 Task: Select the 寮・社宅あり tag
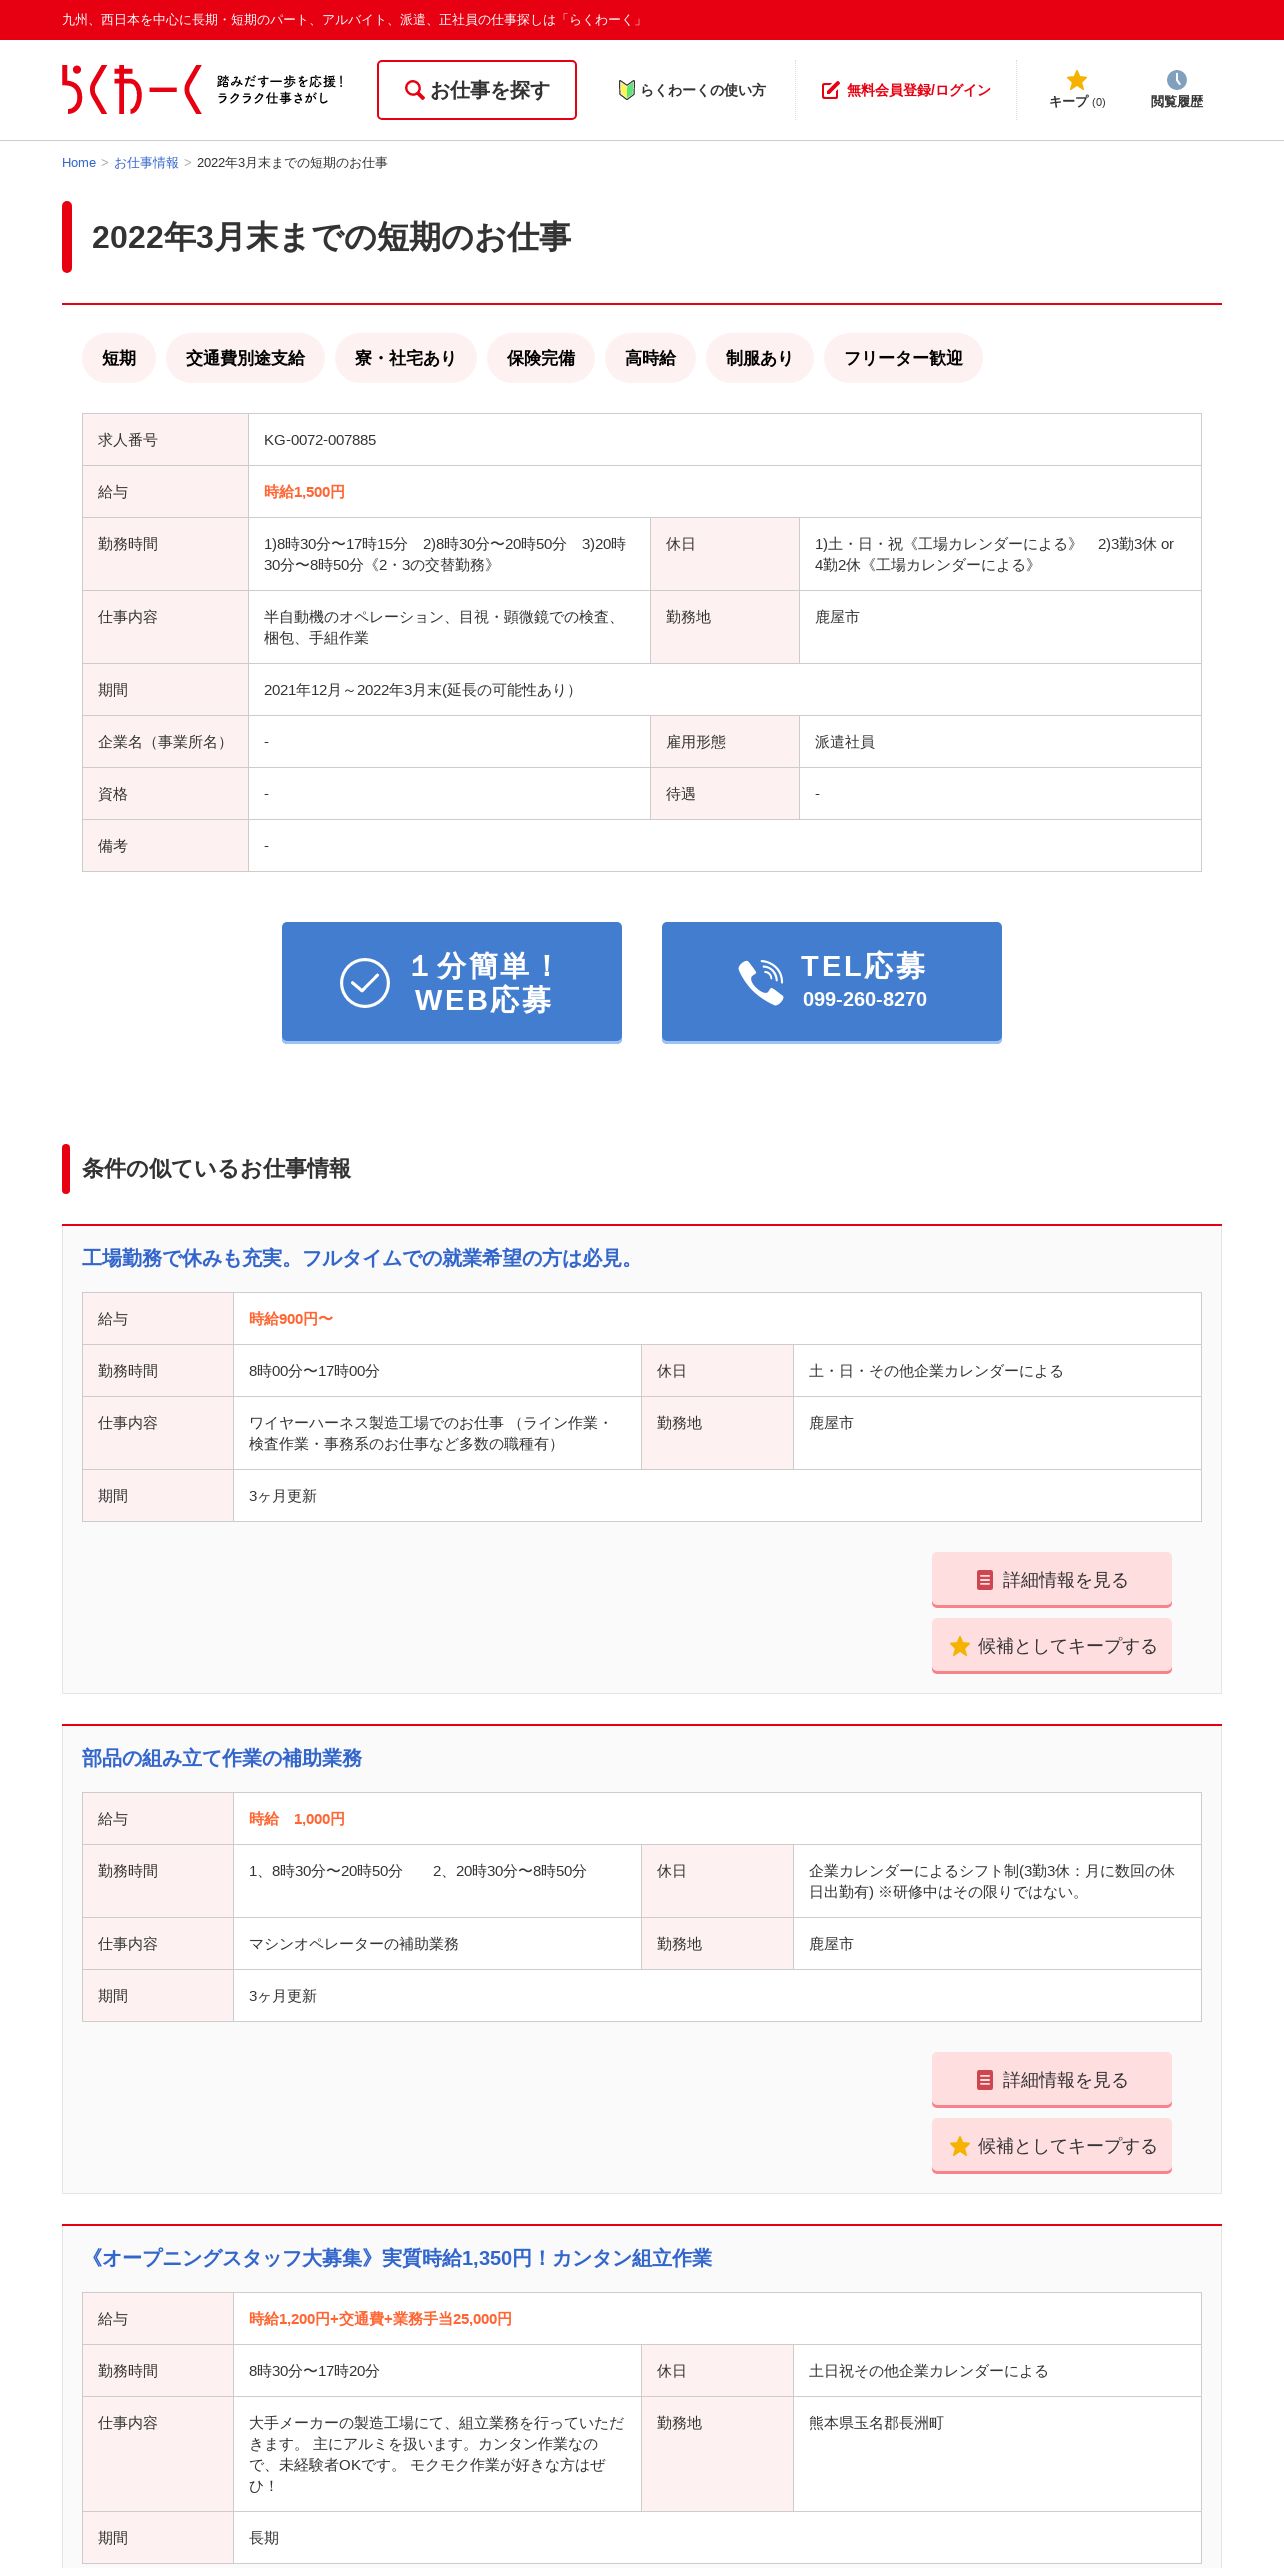point(405,358)
